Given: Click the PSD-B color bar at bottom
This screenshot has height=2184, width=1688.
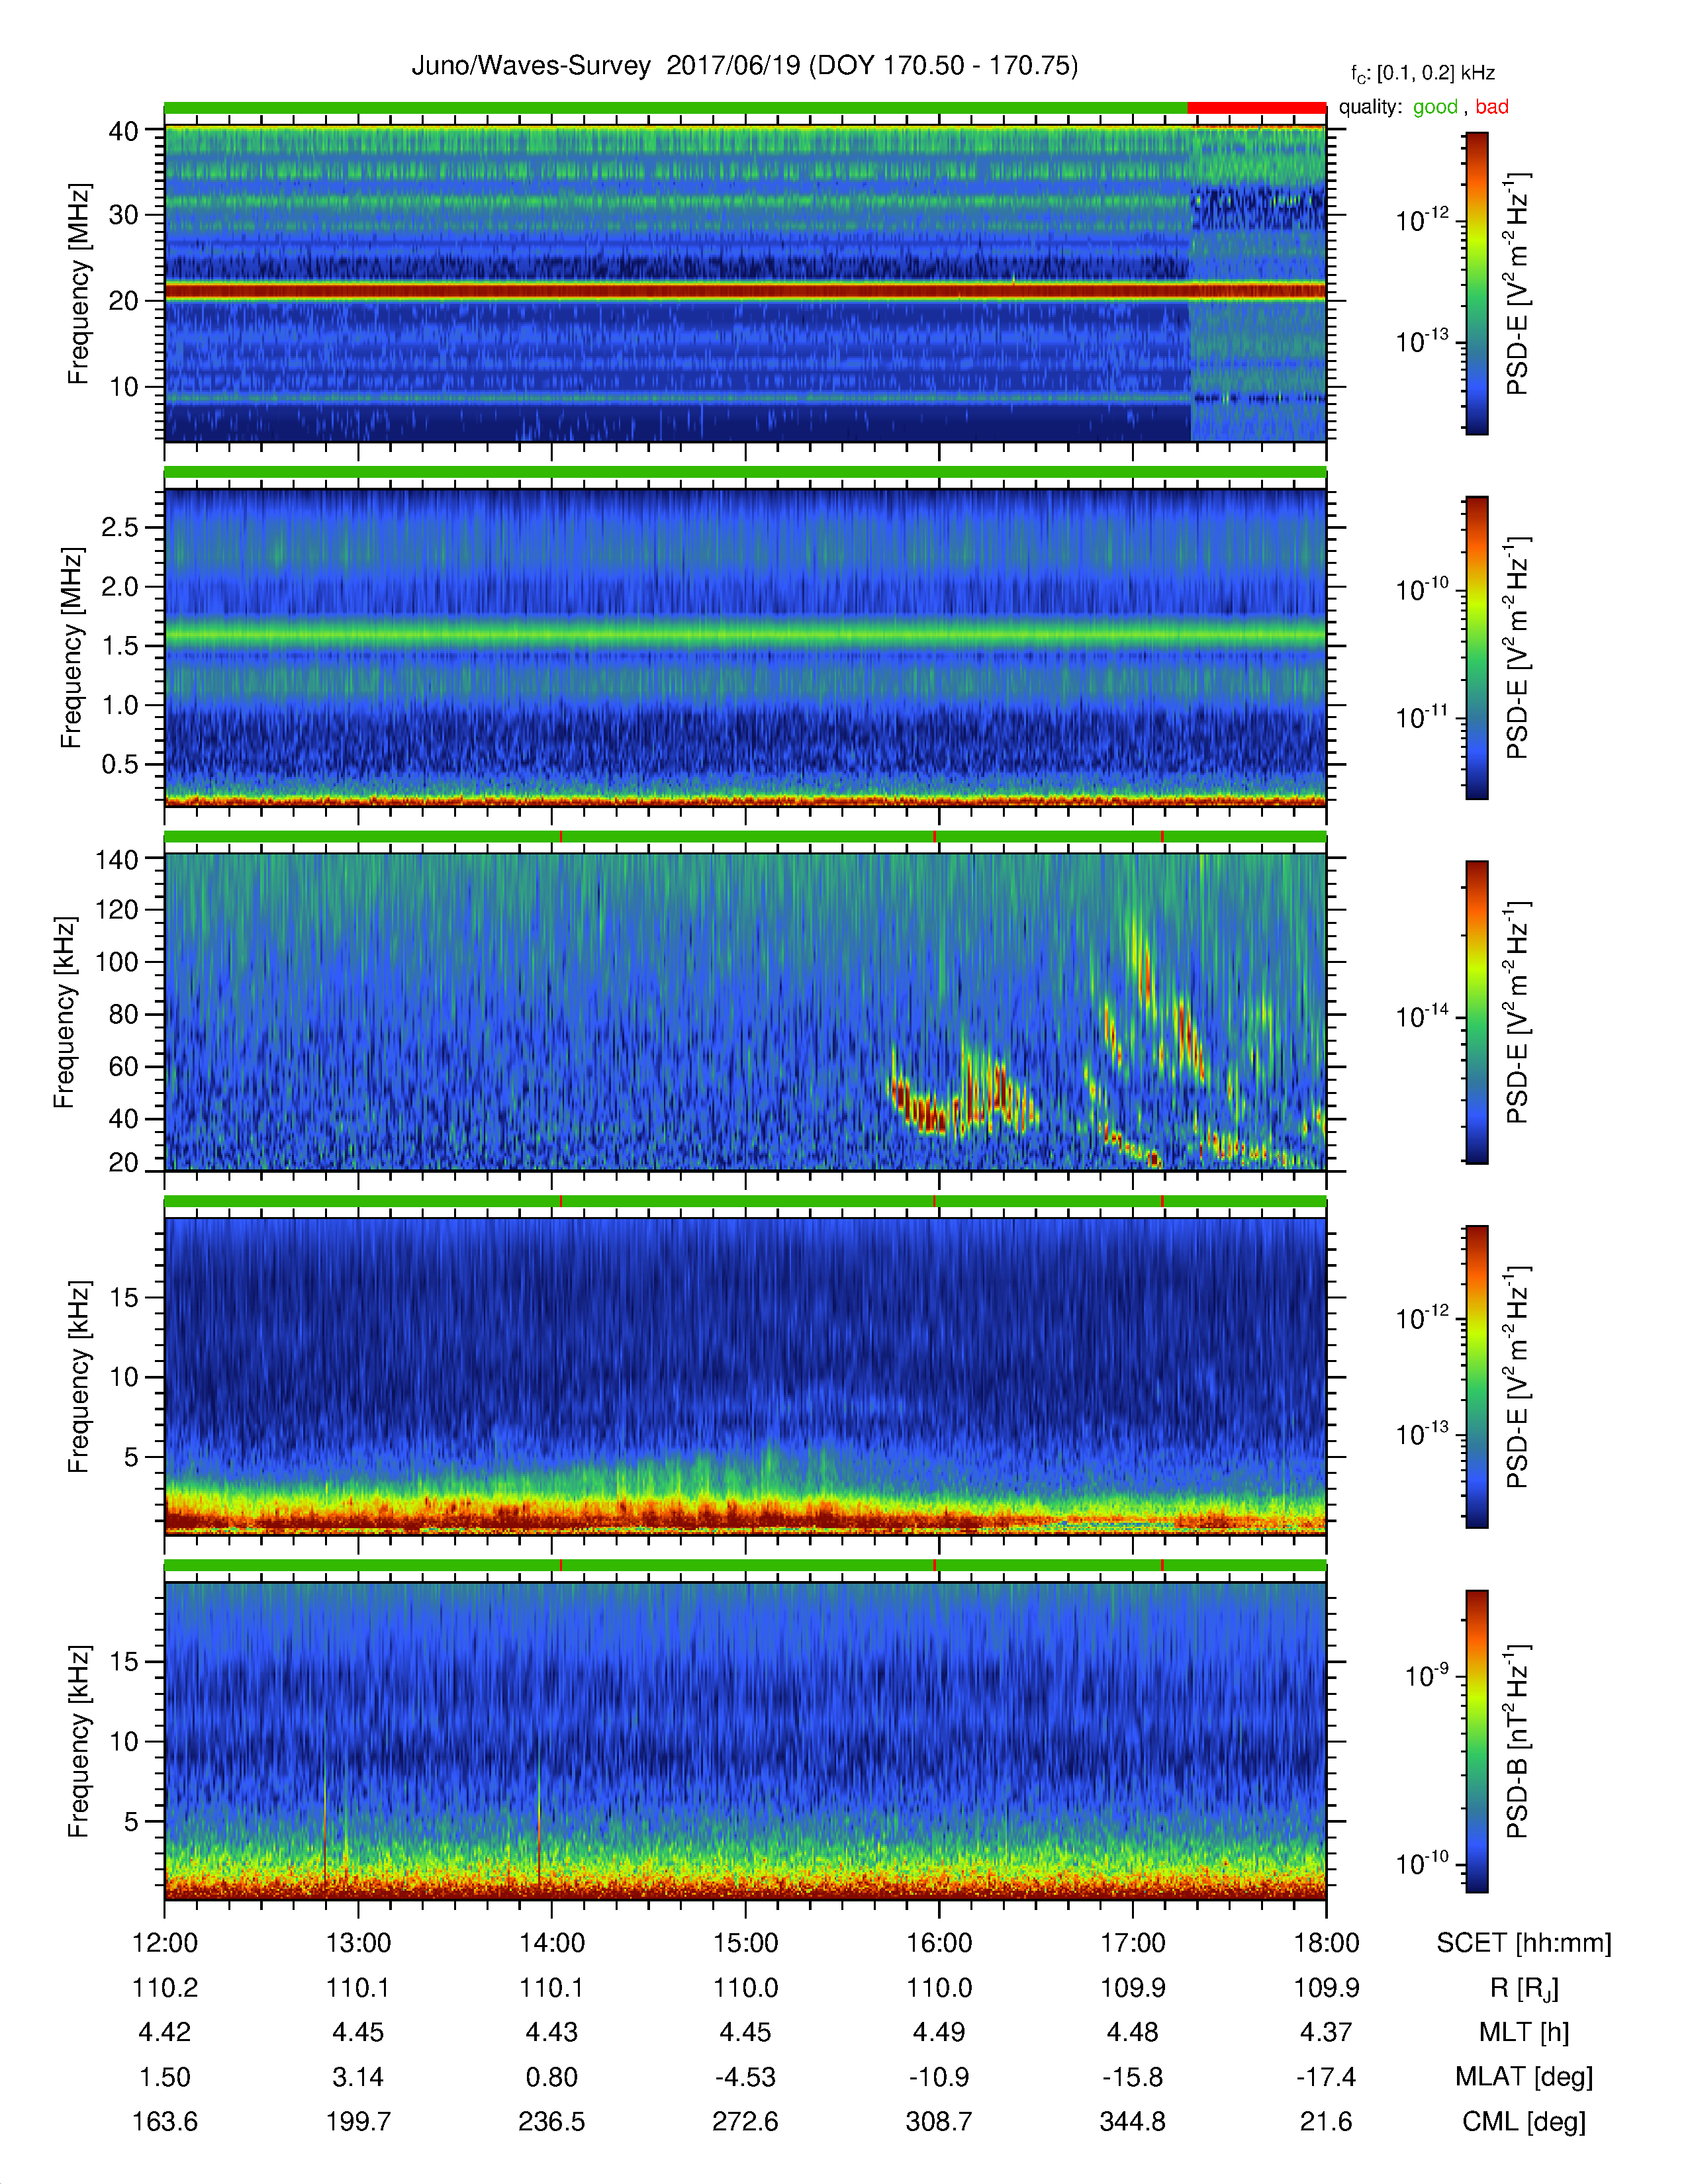Looking at the screenshot, I should [x=1477, y=1741].
